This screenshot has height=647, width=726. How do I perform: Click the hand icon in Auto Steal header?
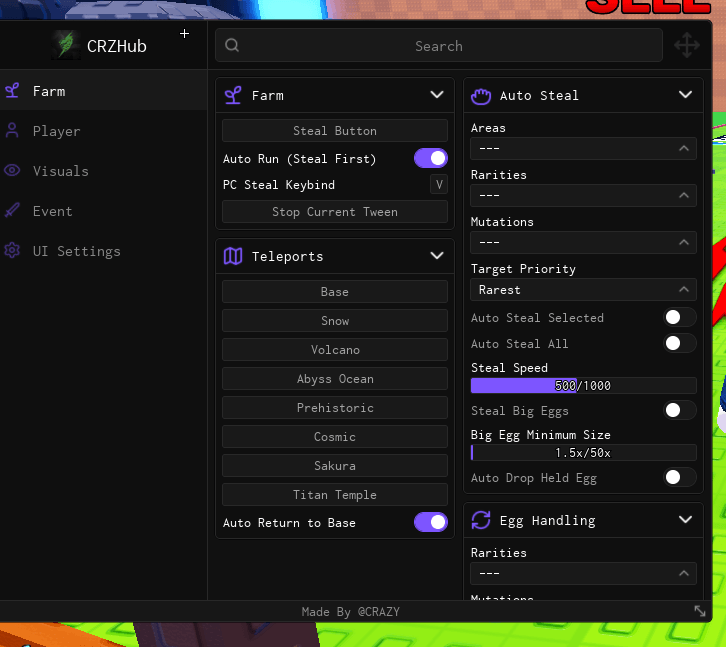click(481, 96)
